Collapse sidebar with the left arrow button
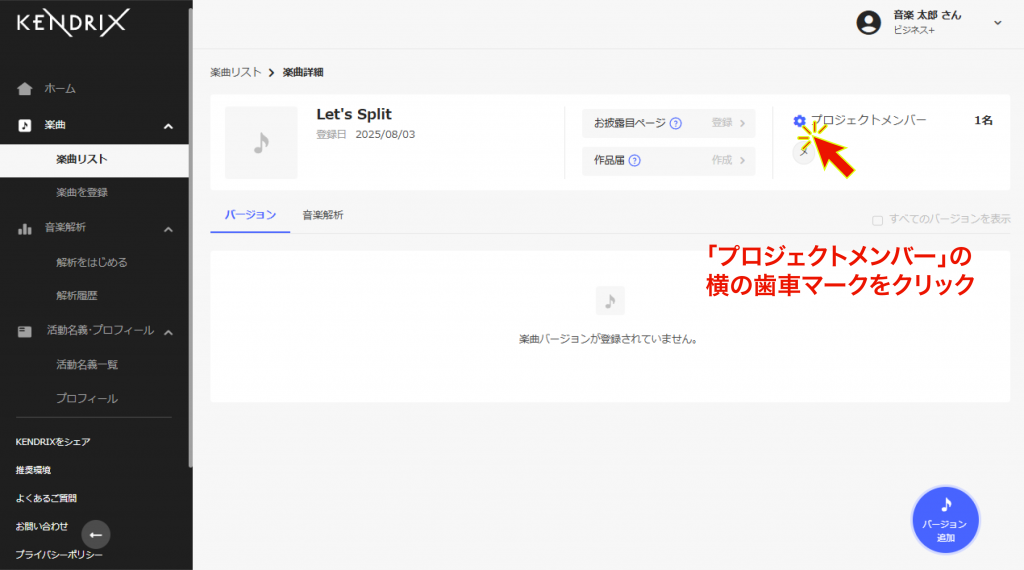The width and height of the screenshot is (1024, 570). point(96,534)
